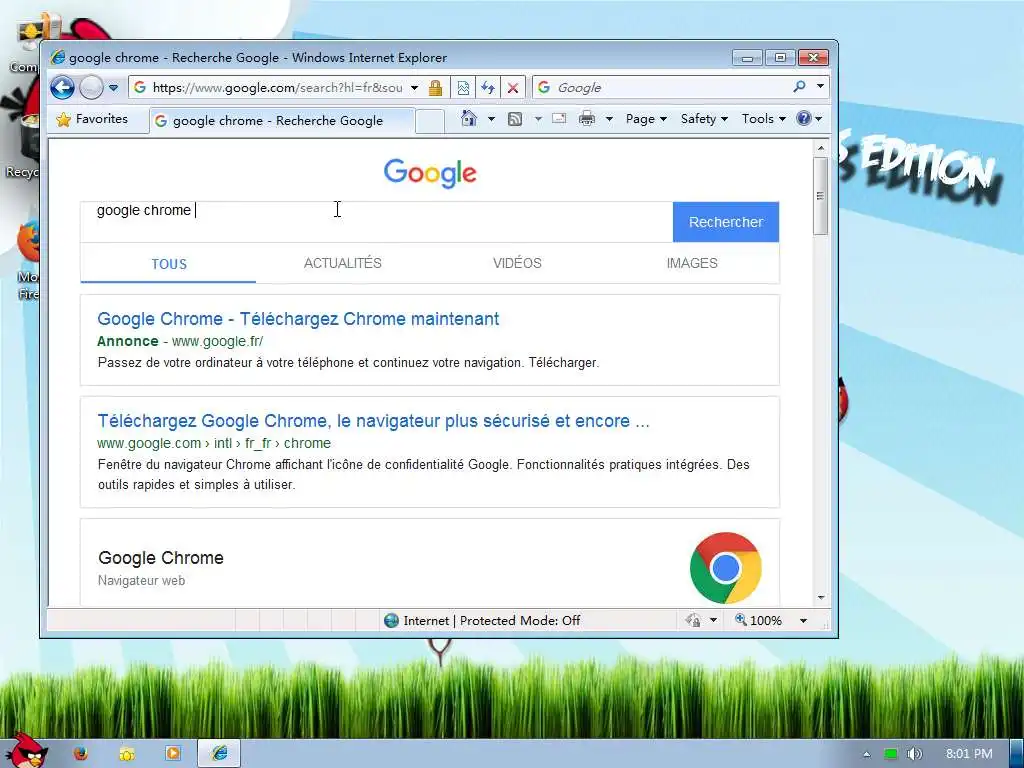The image size is (1024, 768).
Task: Open a new blank tab
Action: [x=430, y=121]
